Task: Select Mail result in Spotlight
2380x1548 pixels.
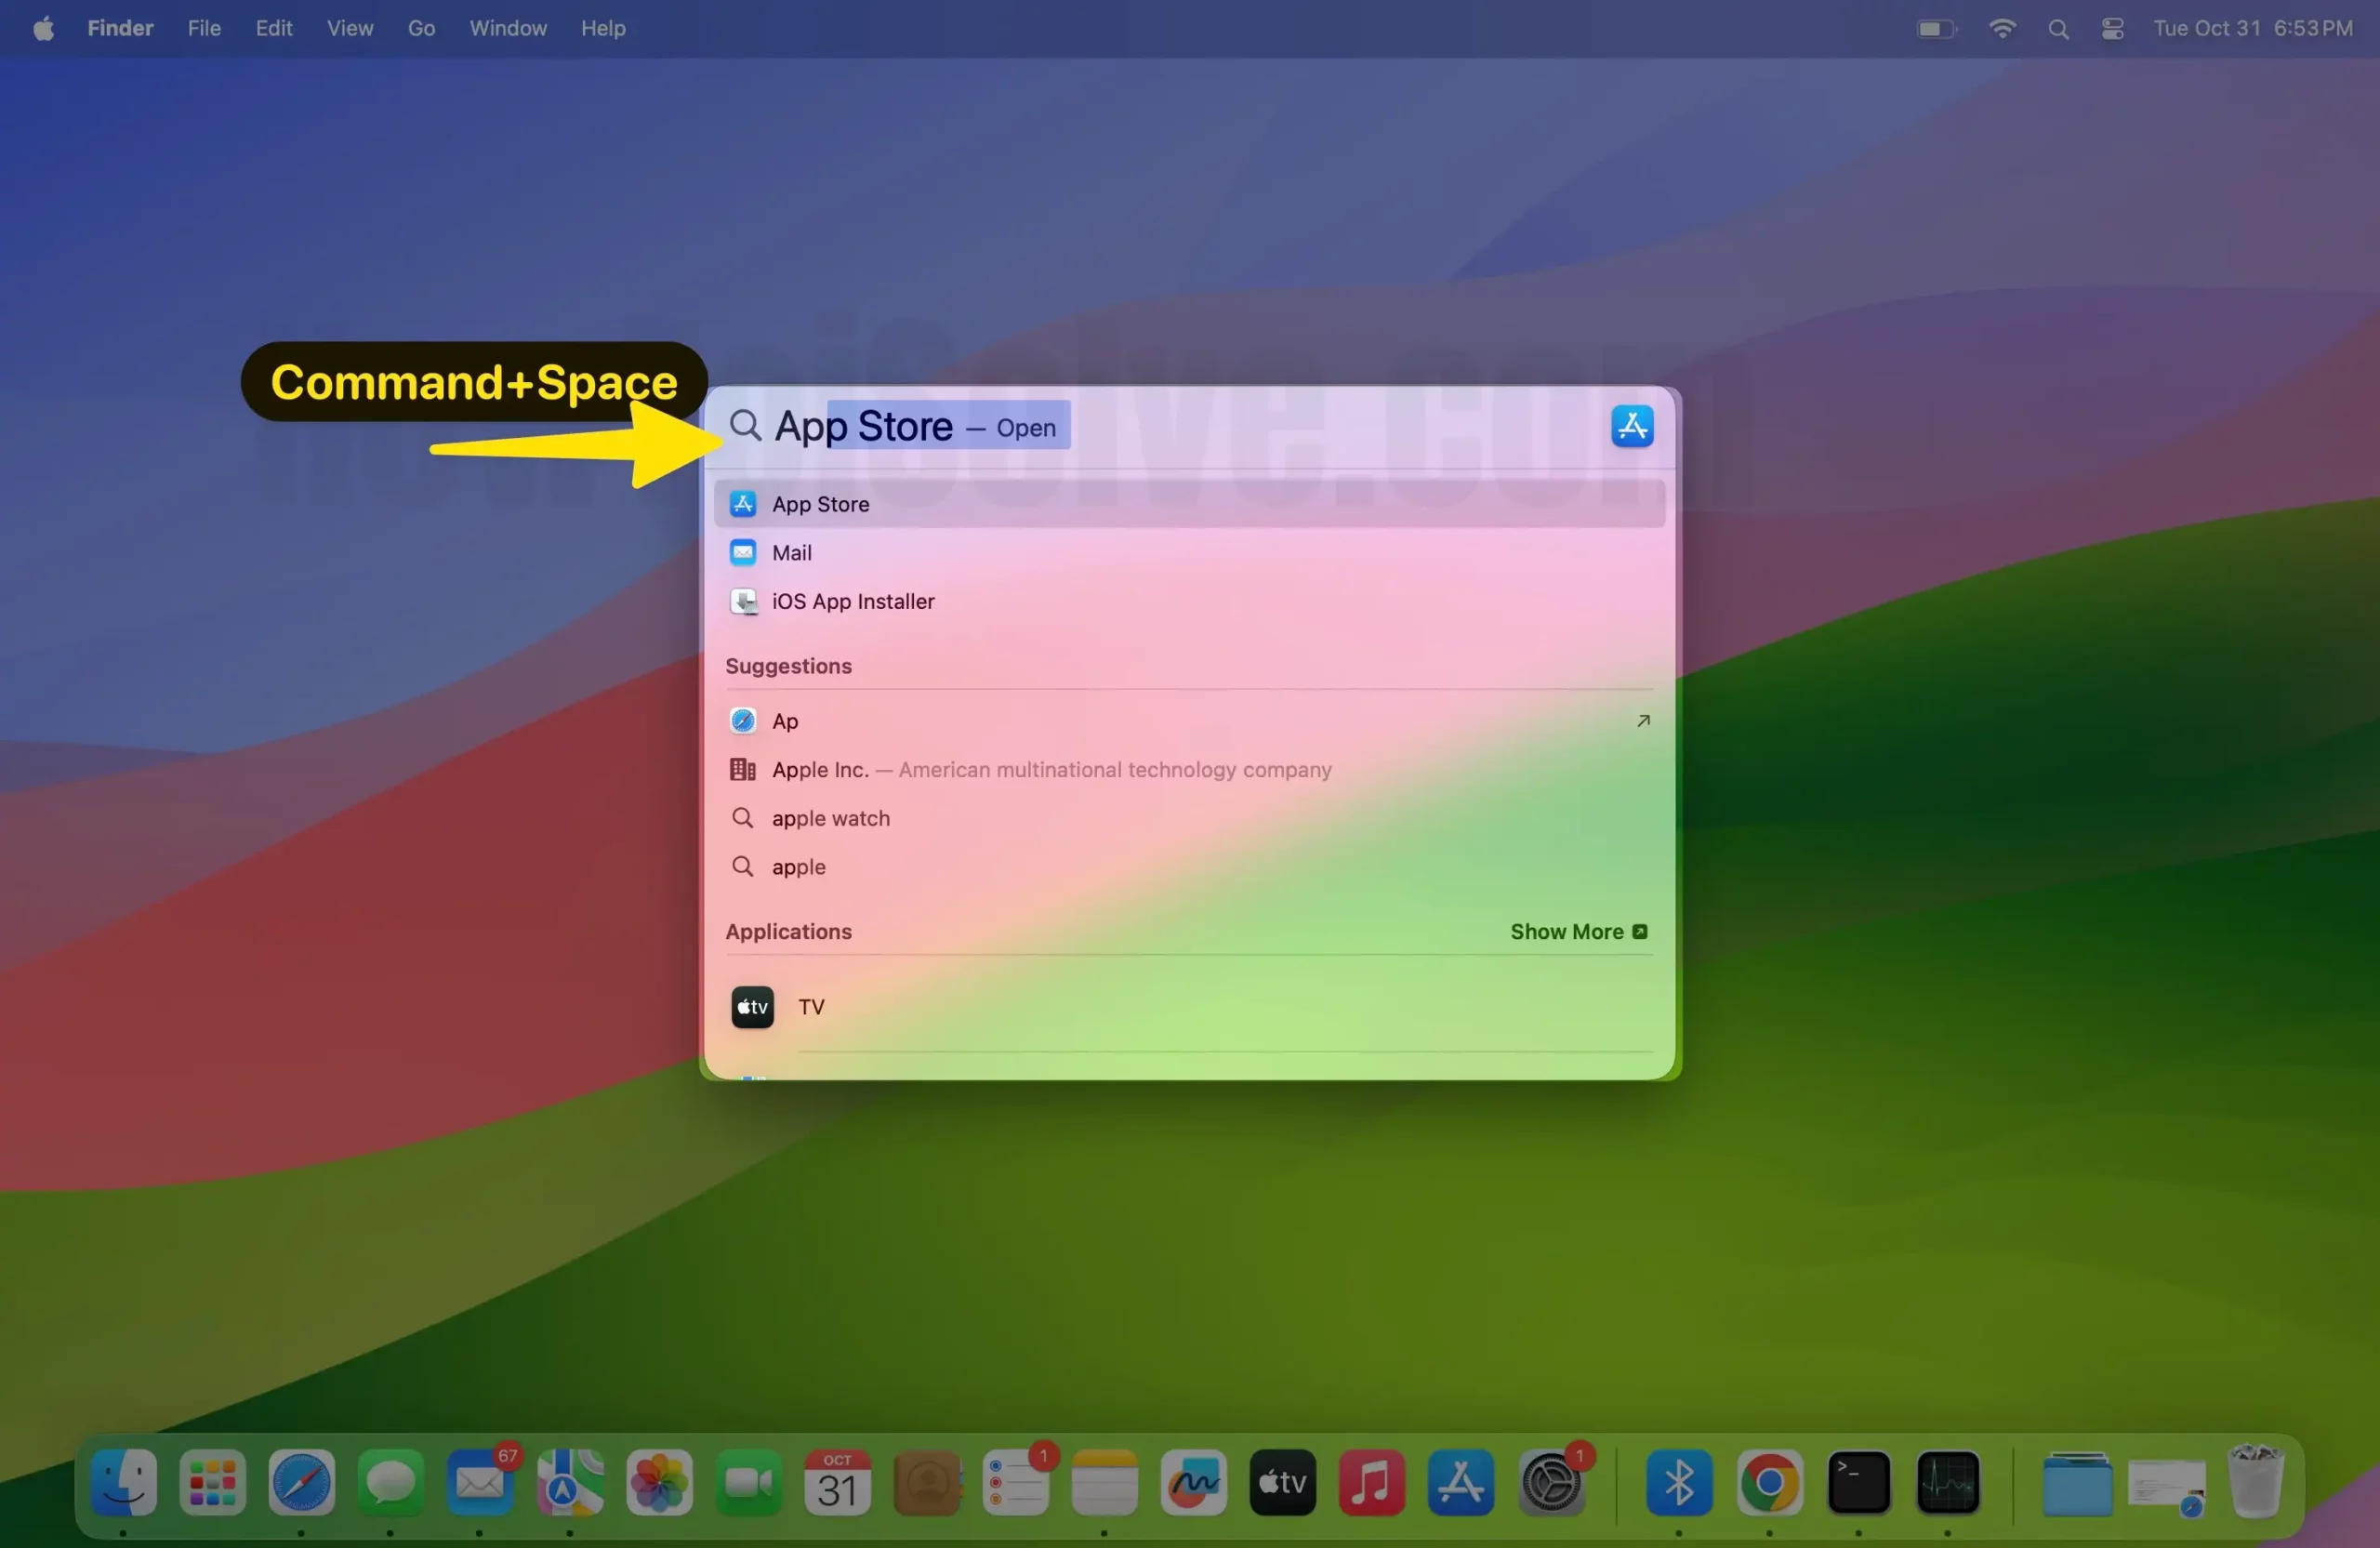Action: (x=1189, y=553)
